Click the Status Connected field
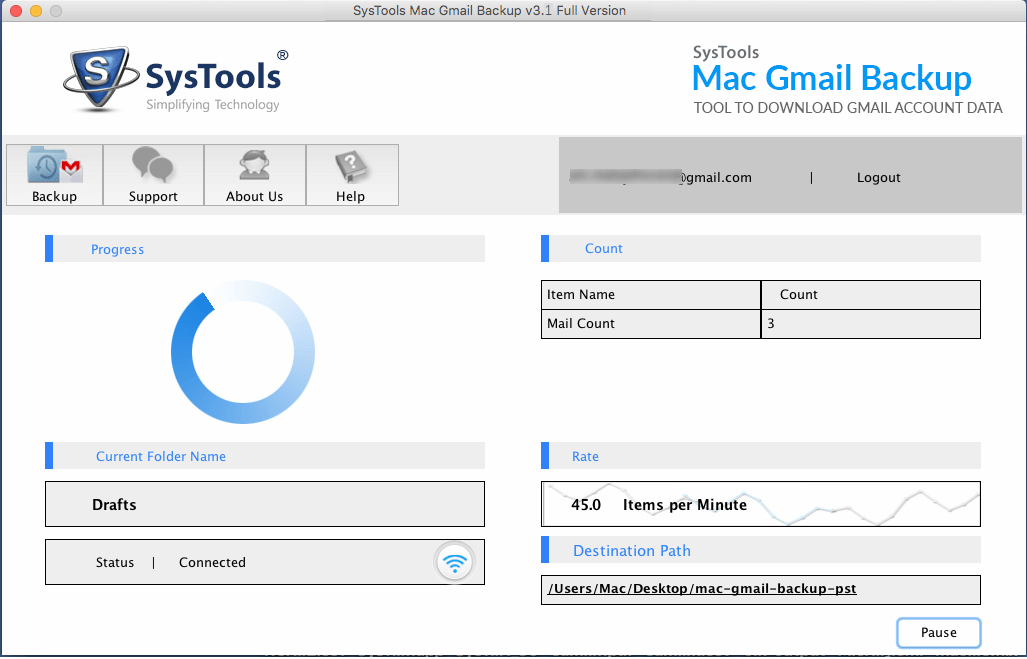Screen dimensions: 1027x659 coord(200,562)
